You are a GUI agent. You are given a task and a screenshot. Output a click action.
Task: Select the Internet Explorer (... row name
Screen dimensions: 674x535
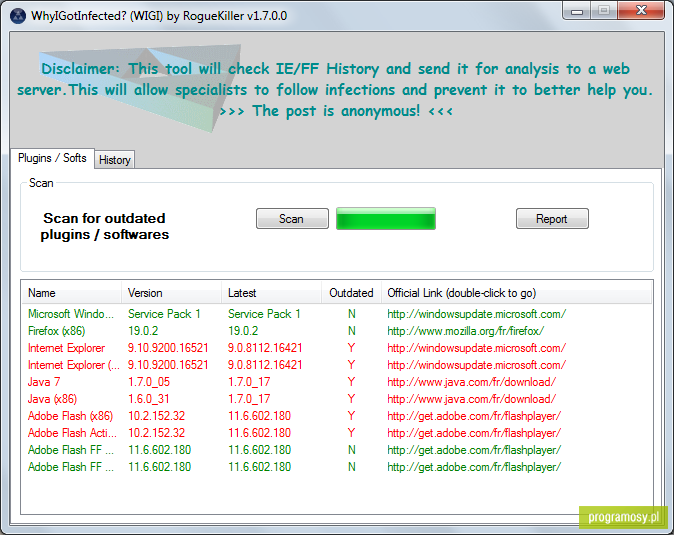pos(74,365)
